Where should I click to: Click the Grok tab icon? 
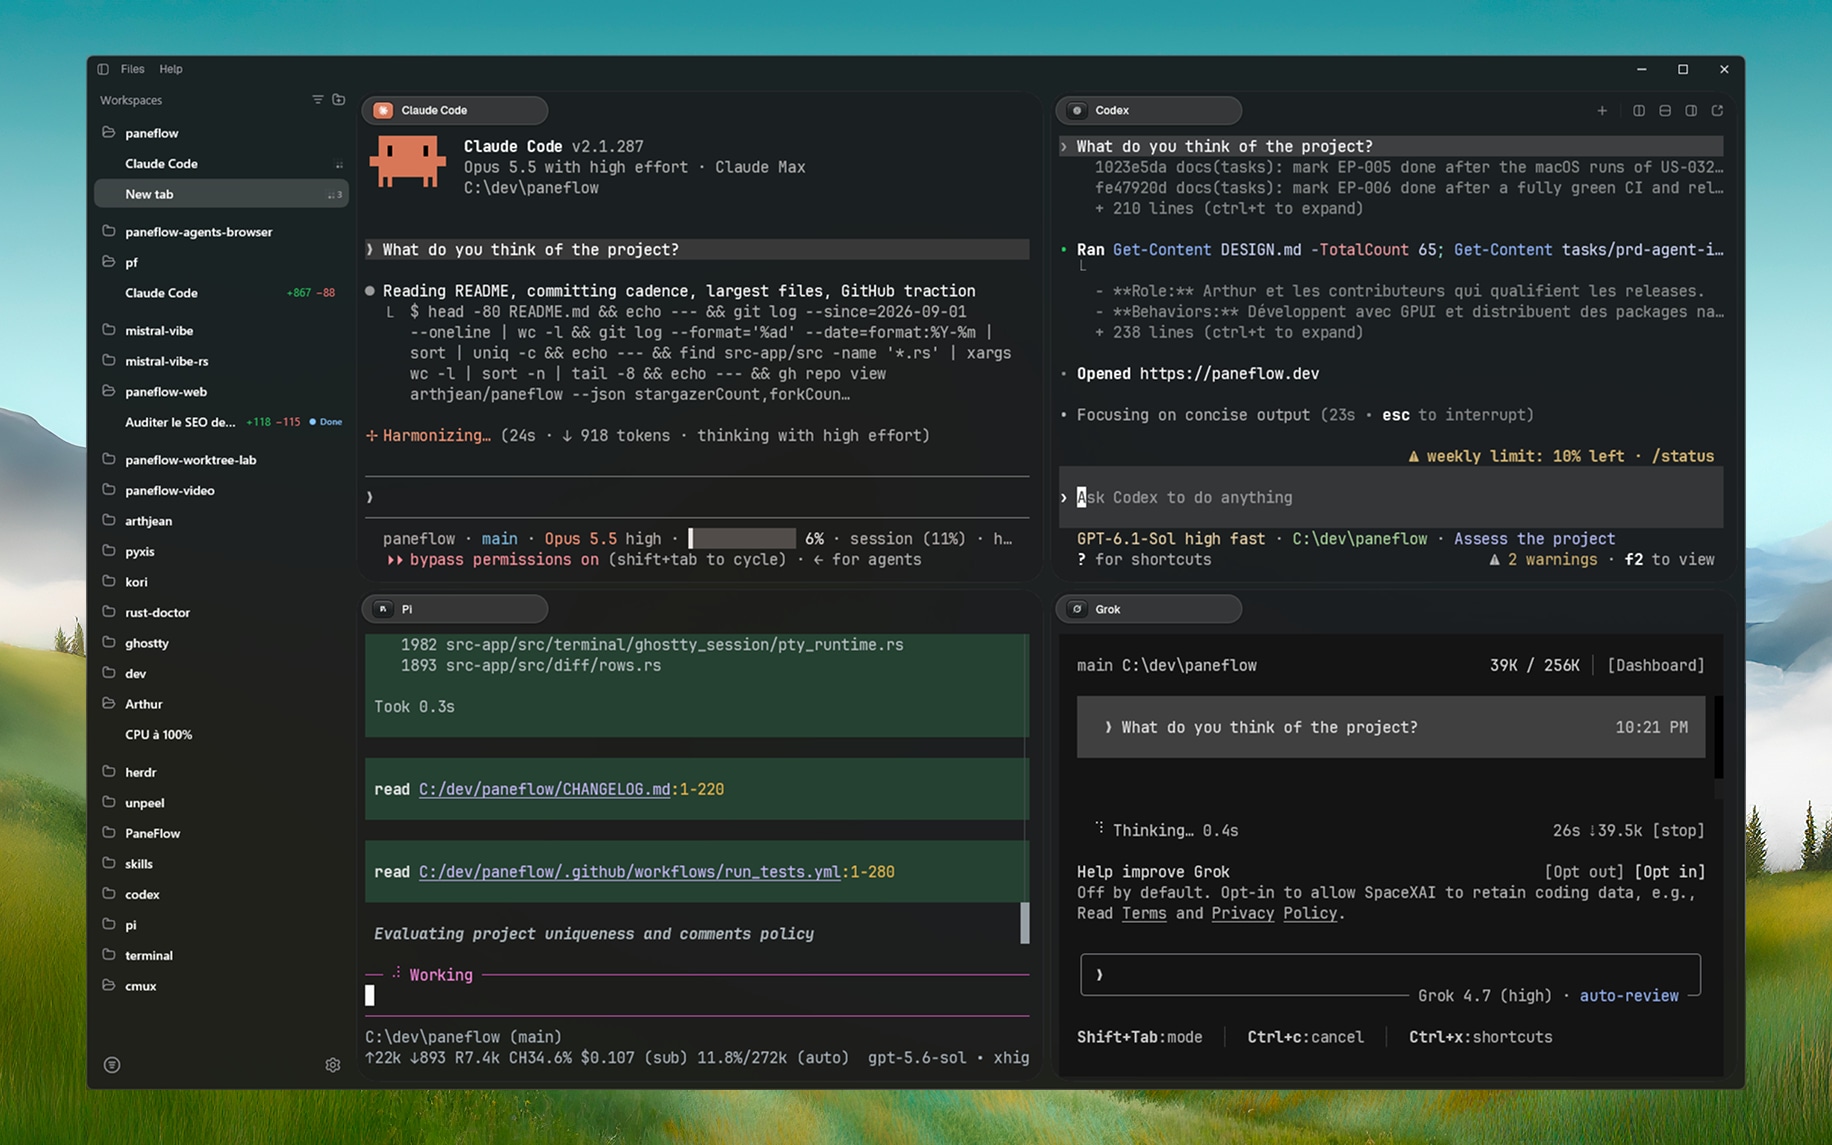[x=1077, y=609]
